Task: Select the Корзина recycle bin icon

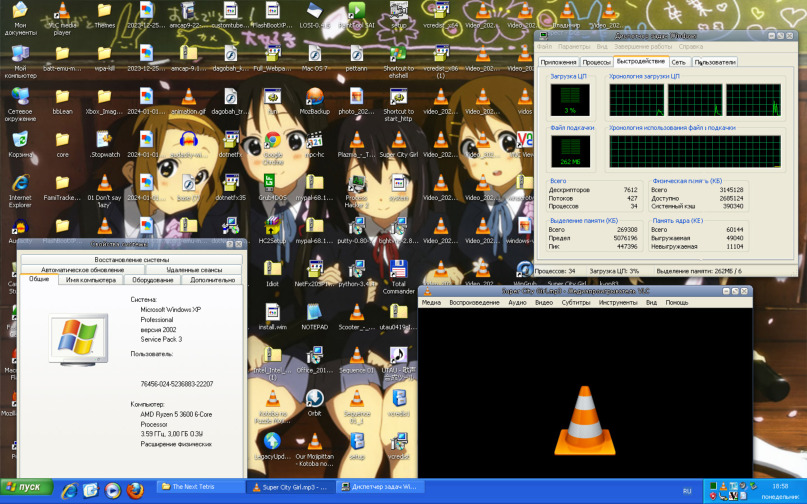Action: click(x=19, y=141)
